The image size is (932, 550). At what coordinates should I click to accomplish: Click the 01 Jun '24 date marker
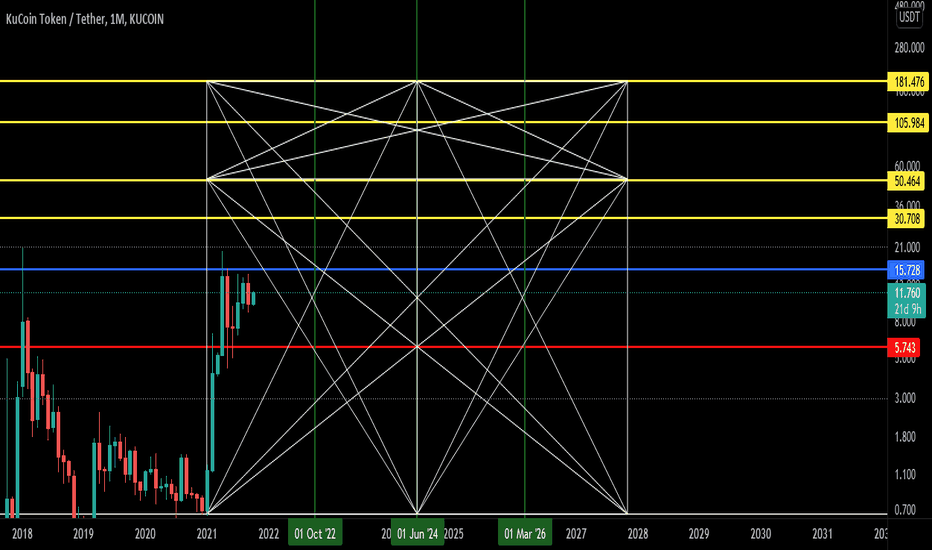[417, 533]
